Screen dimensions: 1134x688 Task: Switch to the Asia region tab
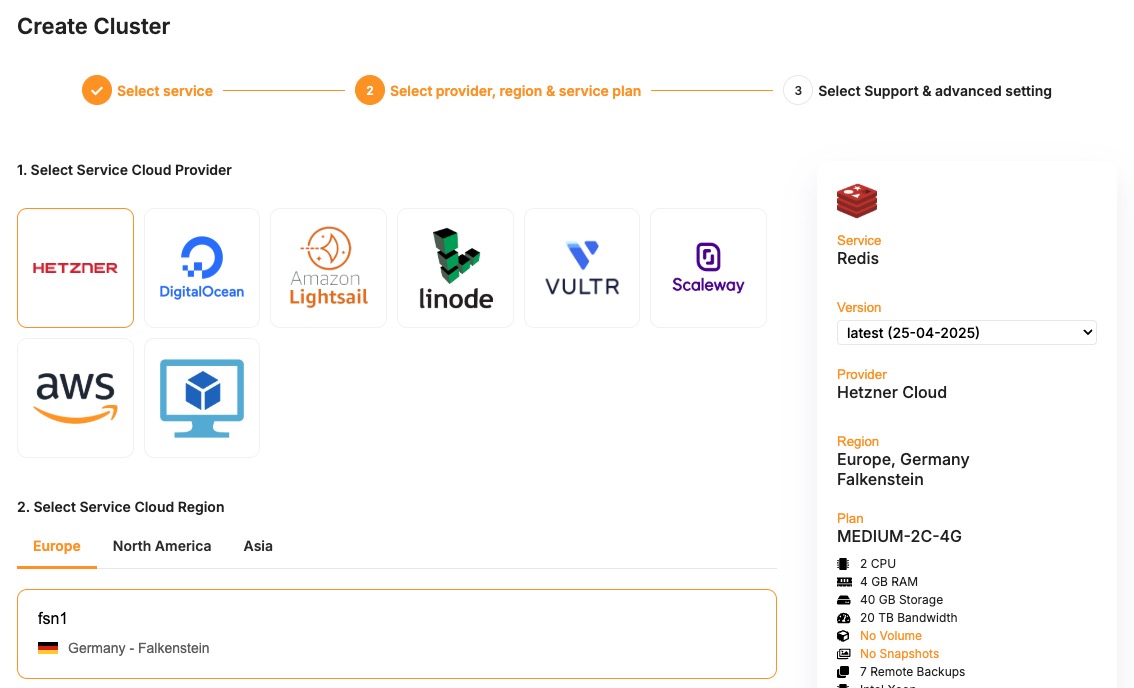258,546
